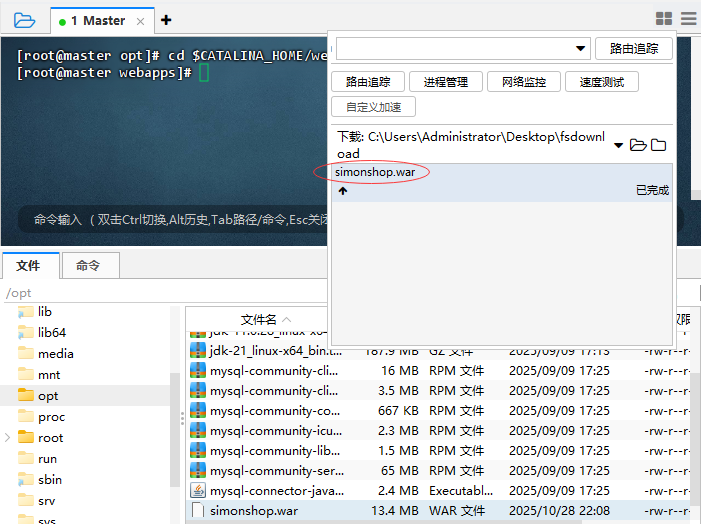Image resolution: width=701 pixels, height=524 pixels.
Task: Choose download folder with plain folder icon
Action: coord(658,145)
